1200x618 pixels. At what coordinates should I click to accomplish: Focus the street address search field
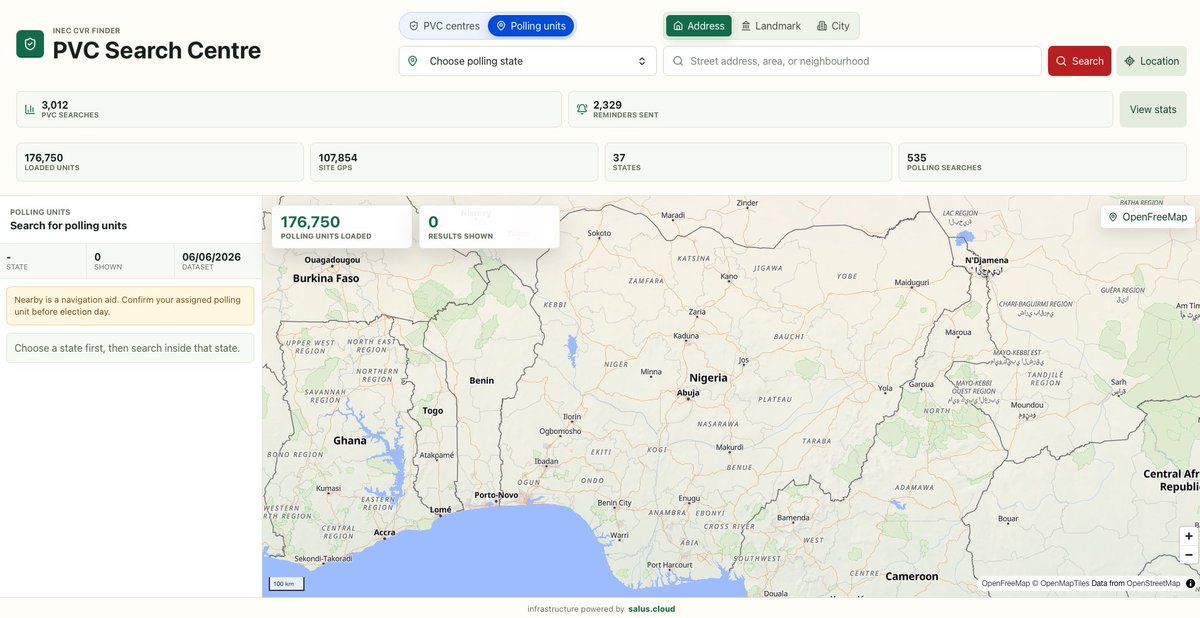coord(852,61)
